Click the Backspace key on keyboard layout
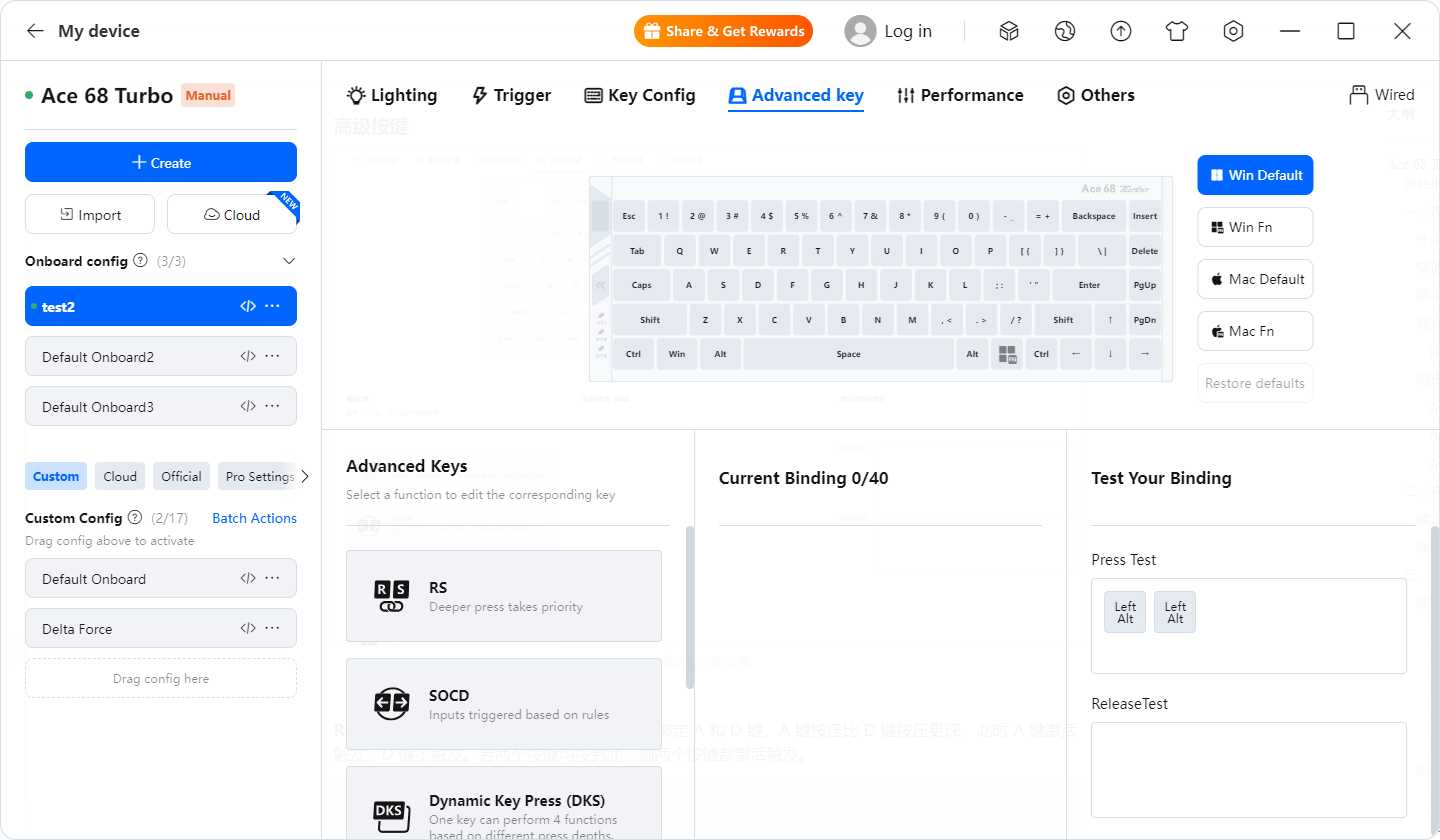This screenshot has width=1440, height=840. click(1094, 216)
